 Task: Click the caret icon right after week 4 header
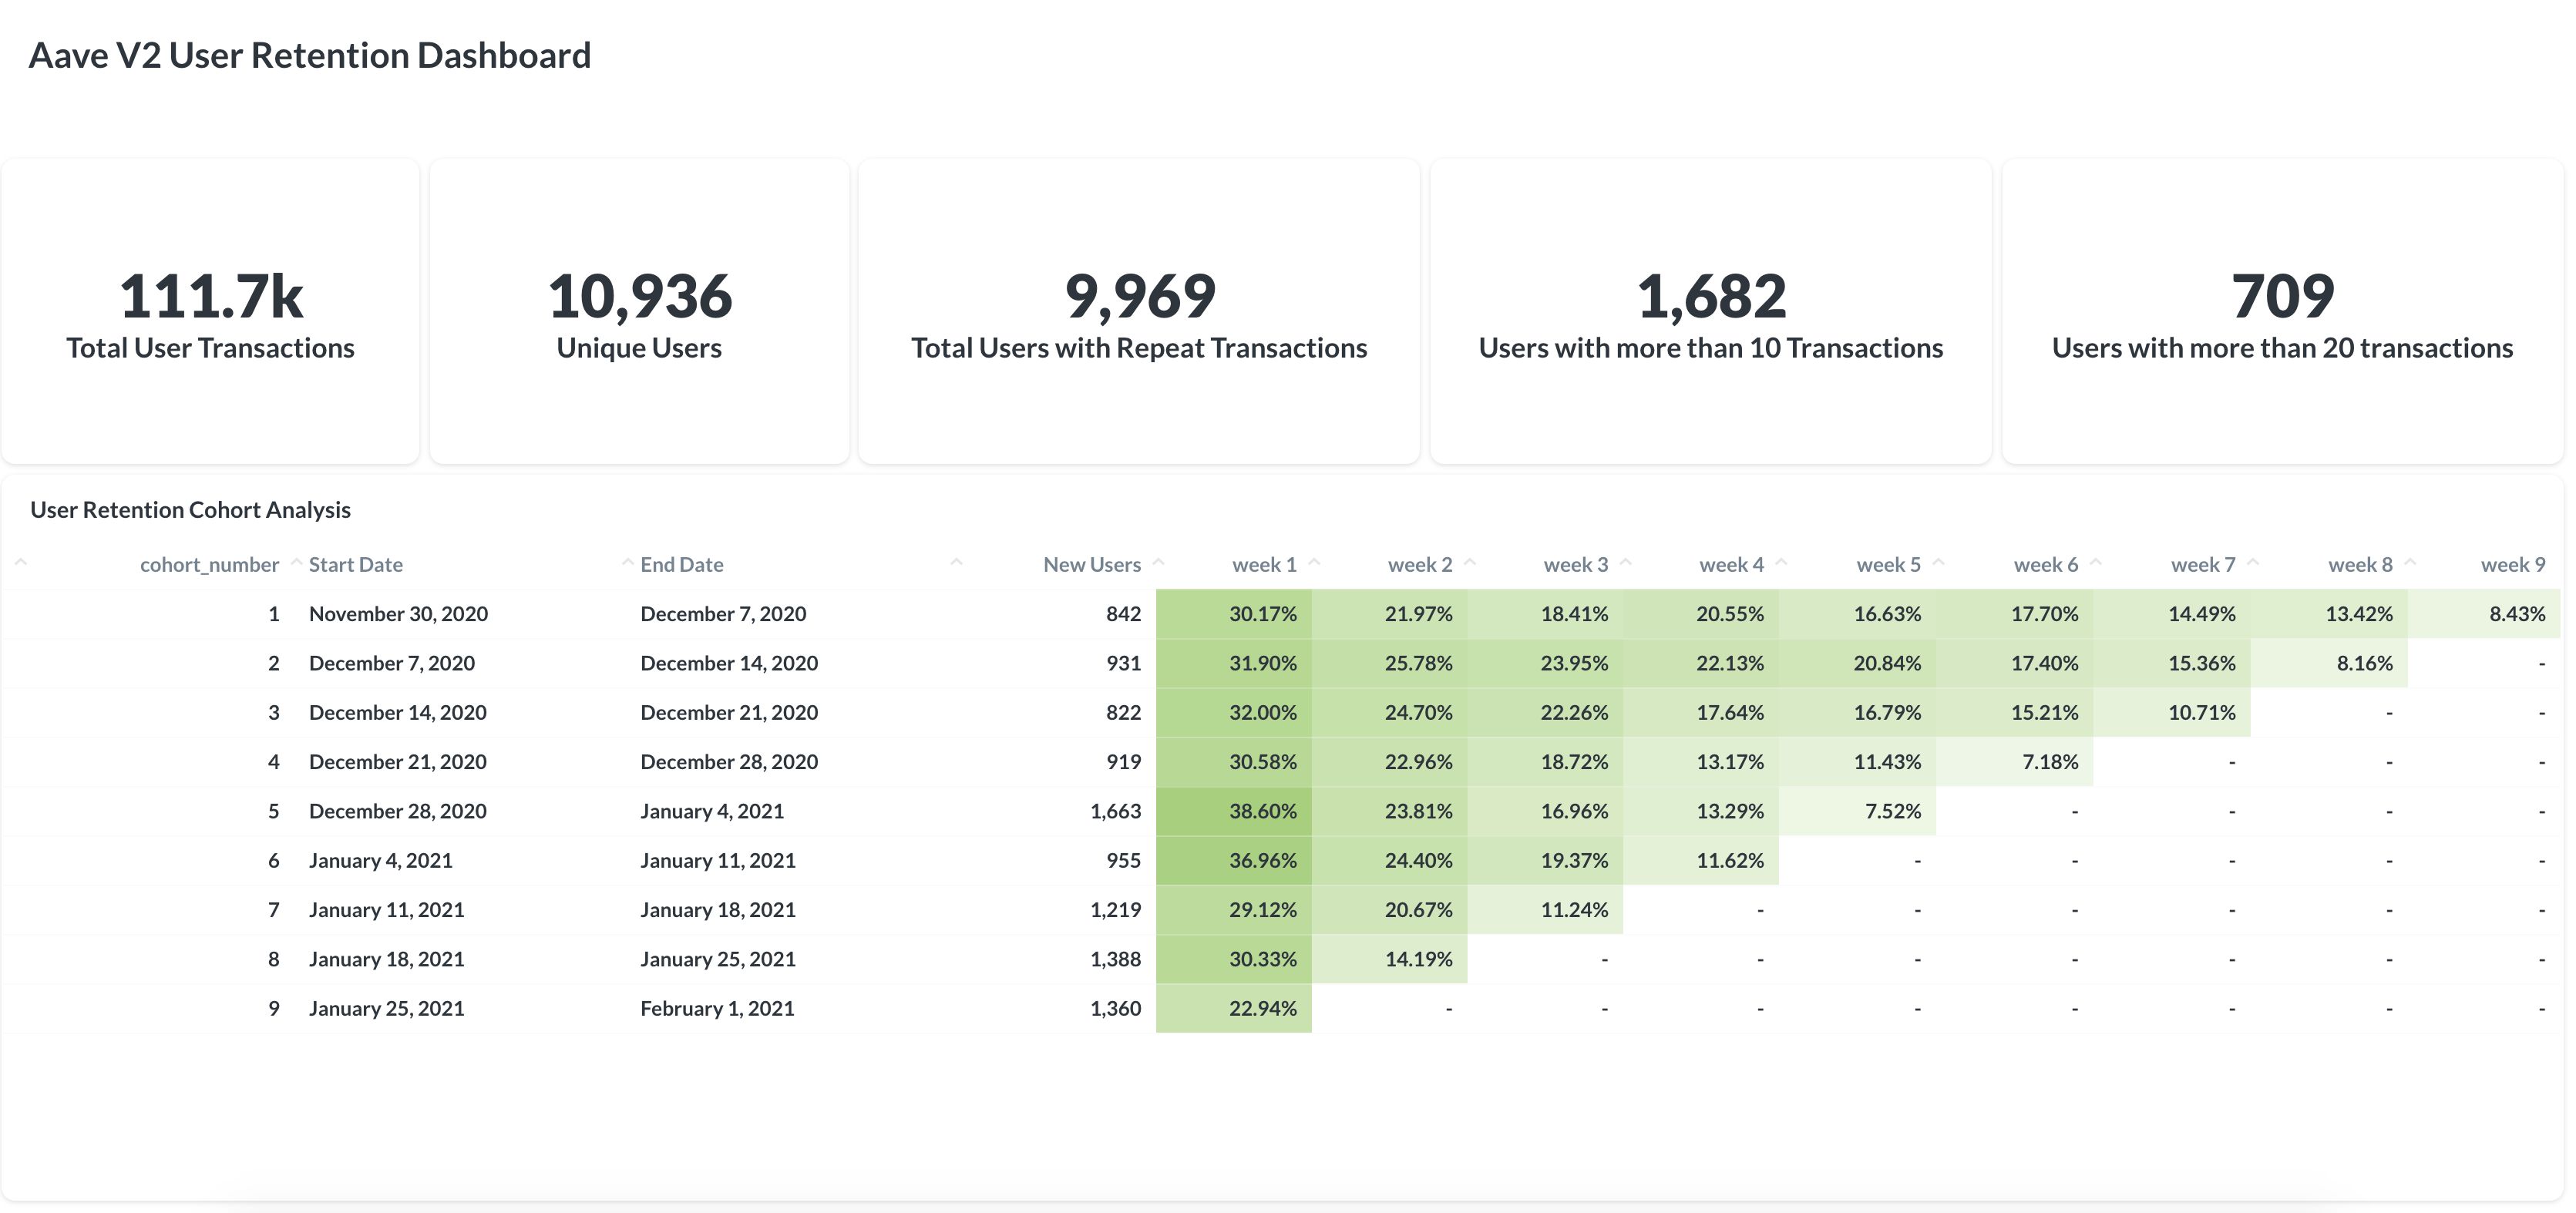coord(1781,563)
